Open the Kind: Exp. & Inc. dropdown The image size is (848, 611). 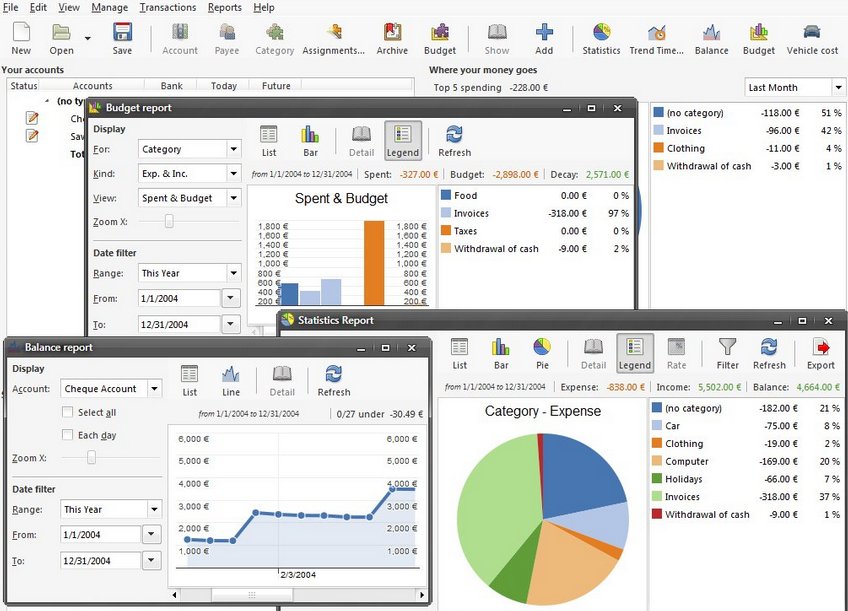(189, 174)
